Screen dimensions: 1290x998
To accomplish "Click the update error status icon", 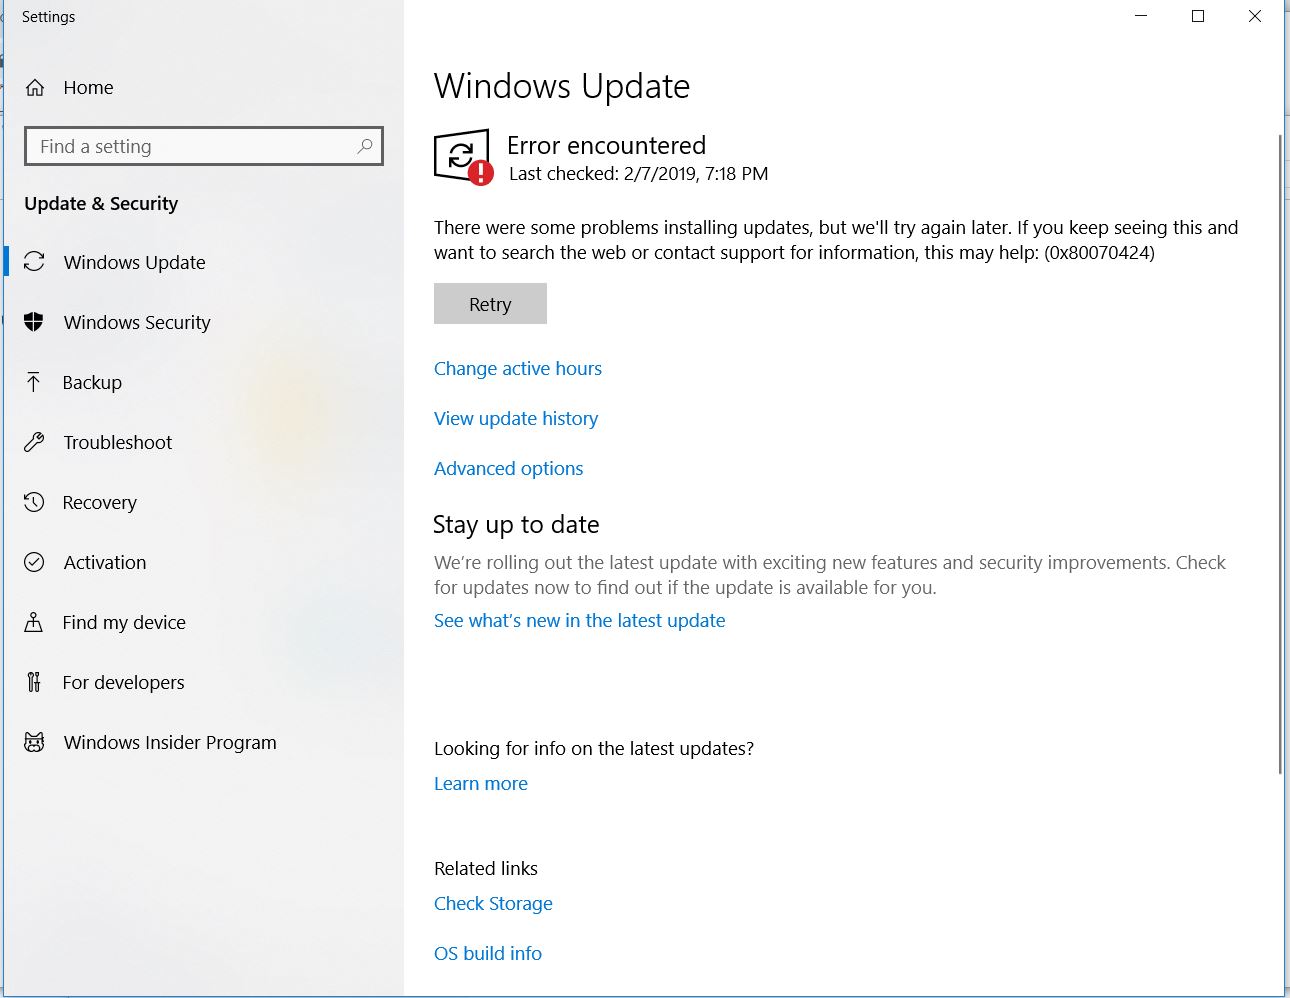I will tap(463, 157).
